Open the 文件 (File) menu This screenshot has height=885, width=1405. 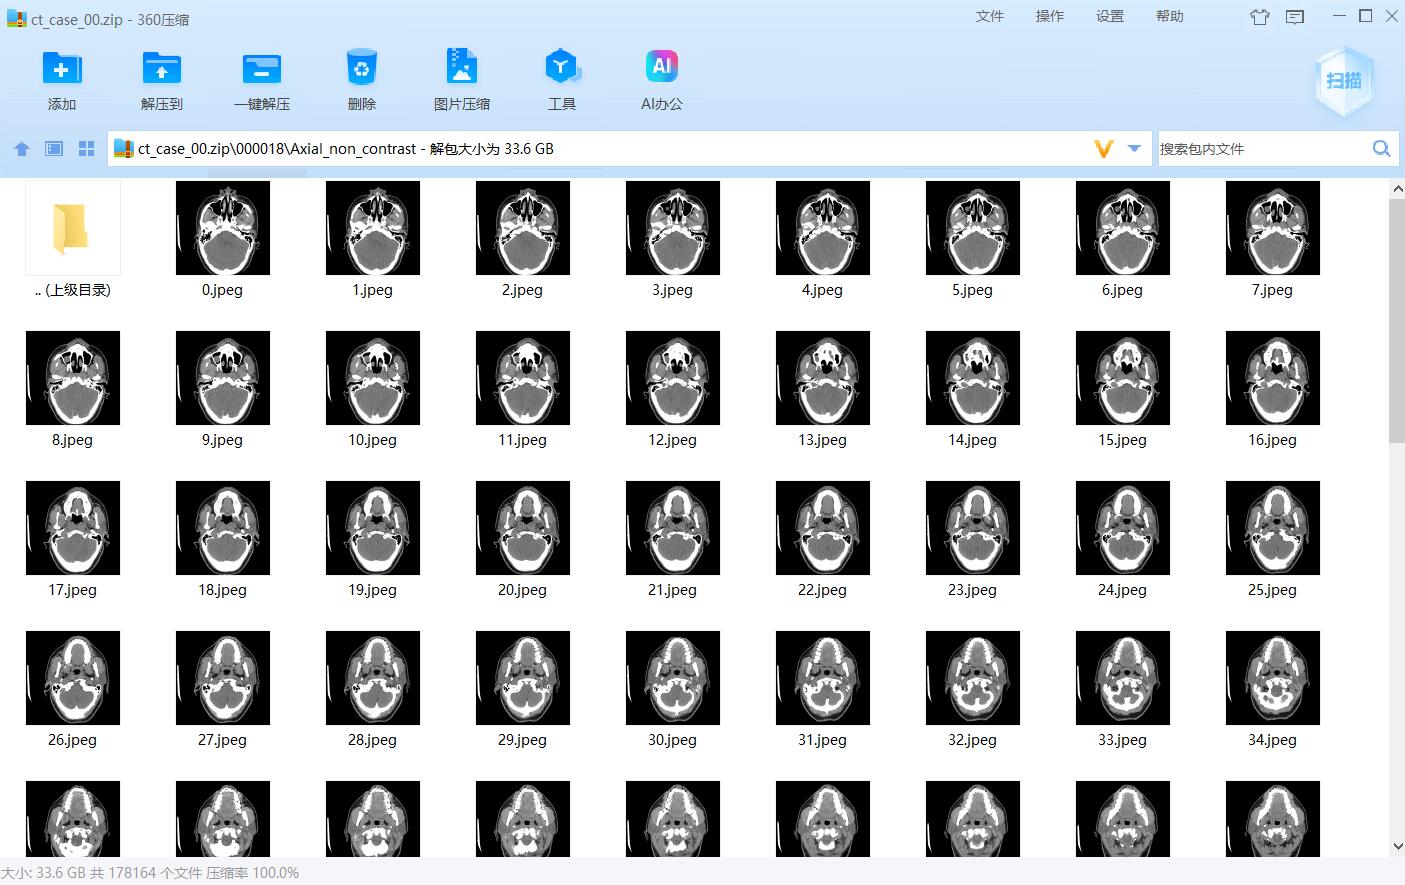[x=989, y=16]
